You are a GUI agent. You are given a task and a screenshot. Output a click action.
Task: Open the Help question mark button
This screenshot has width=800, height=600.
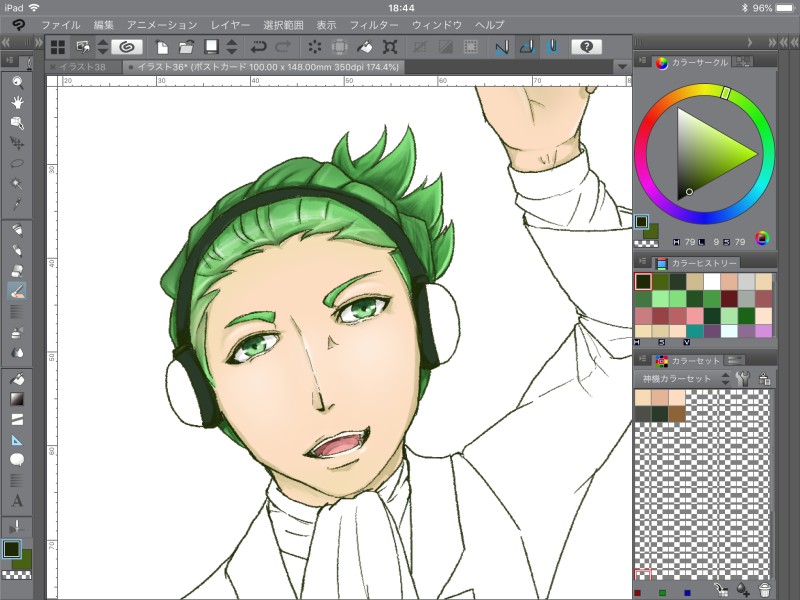(x=586, y=47)
